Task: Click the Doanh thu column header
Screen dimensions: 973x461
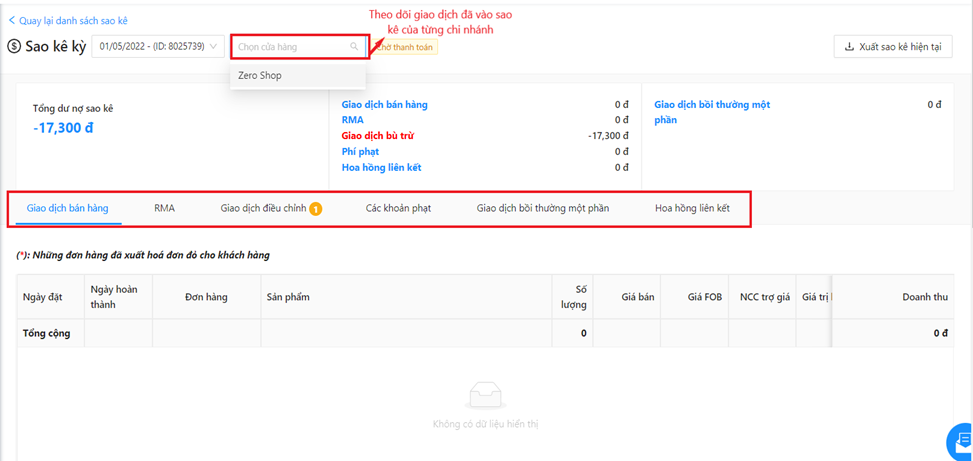Action: (925, 297)
